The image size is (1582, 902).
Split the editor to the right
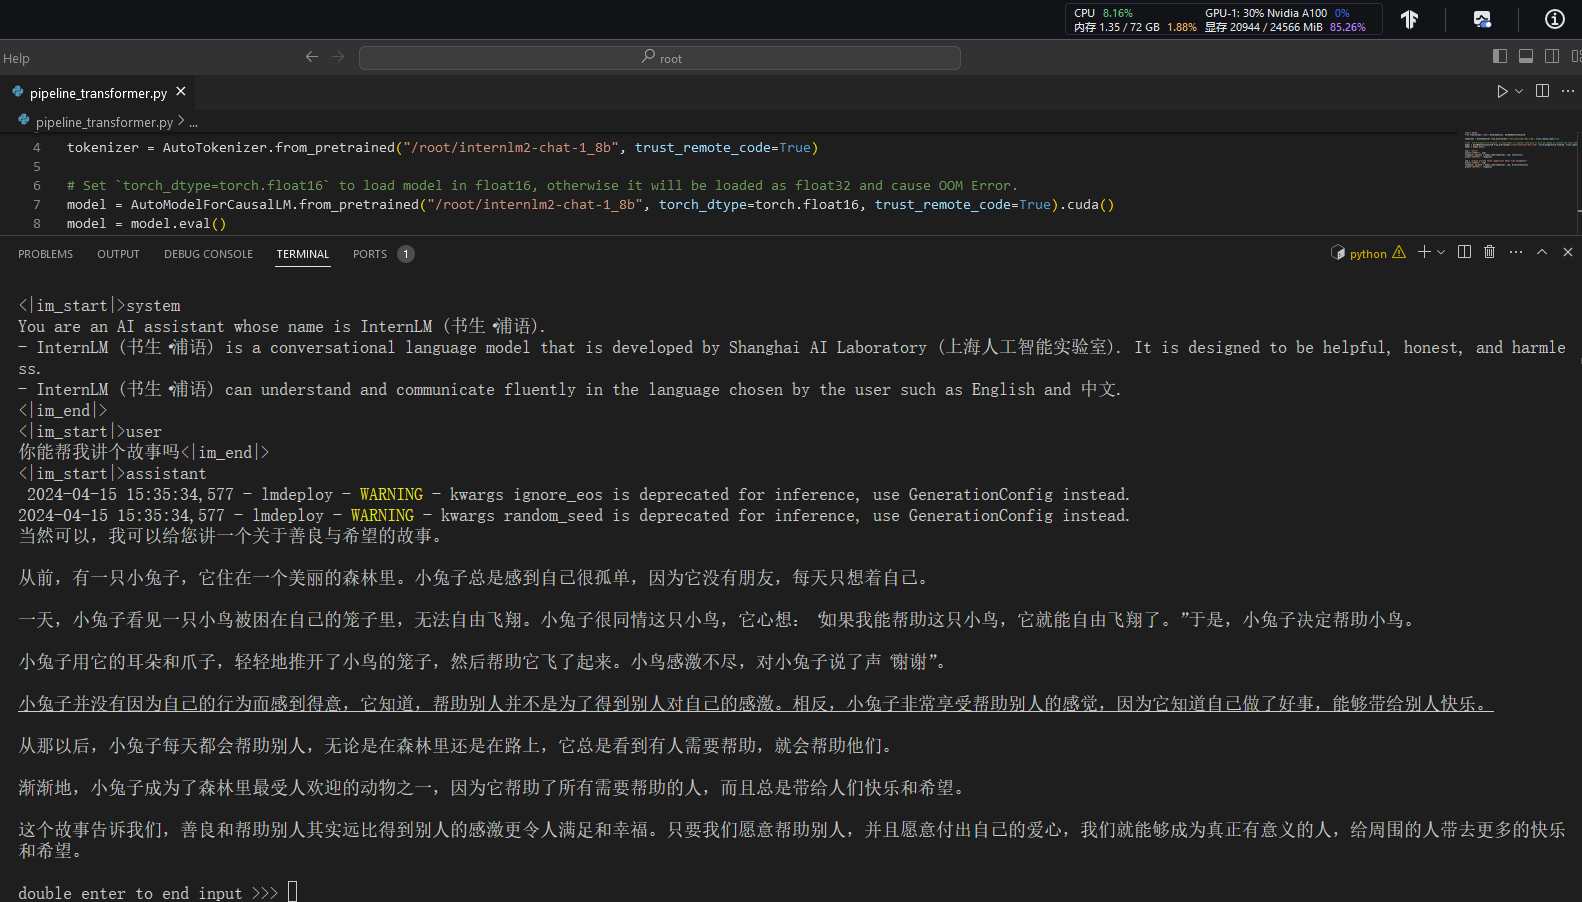point(1542,91)
